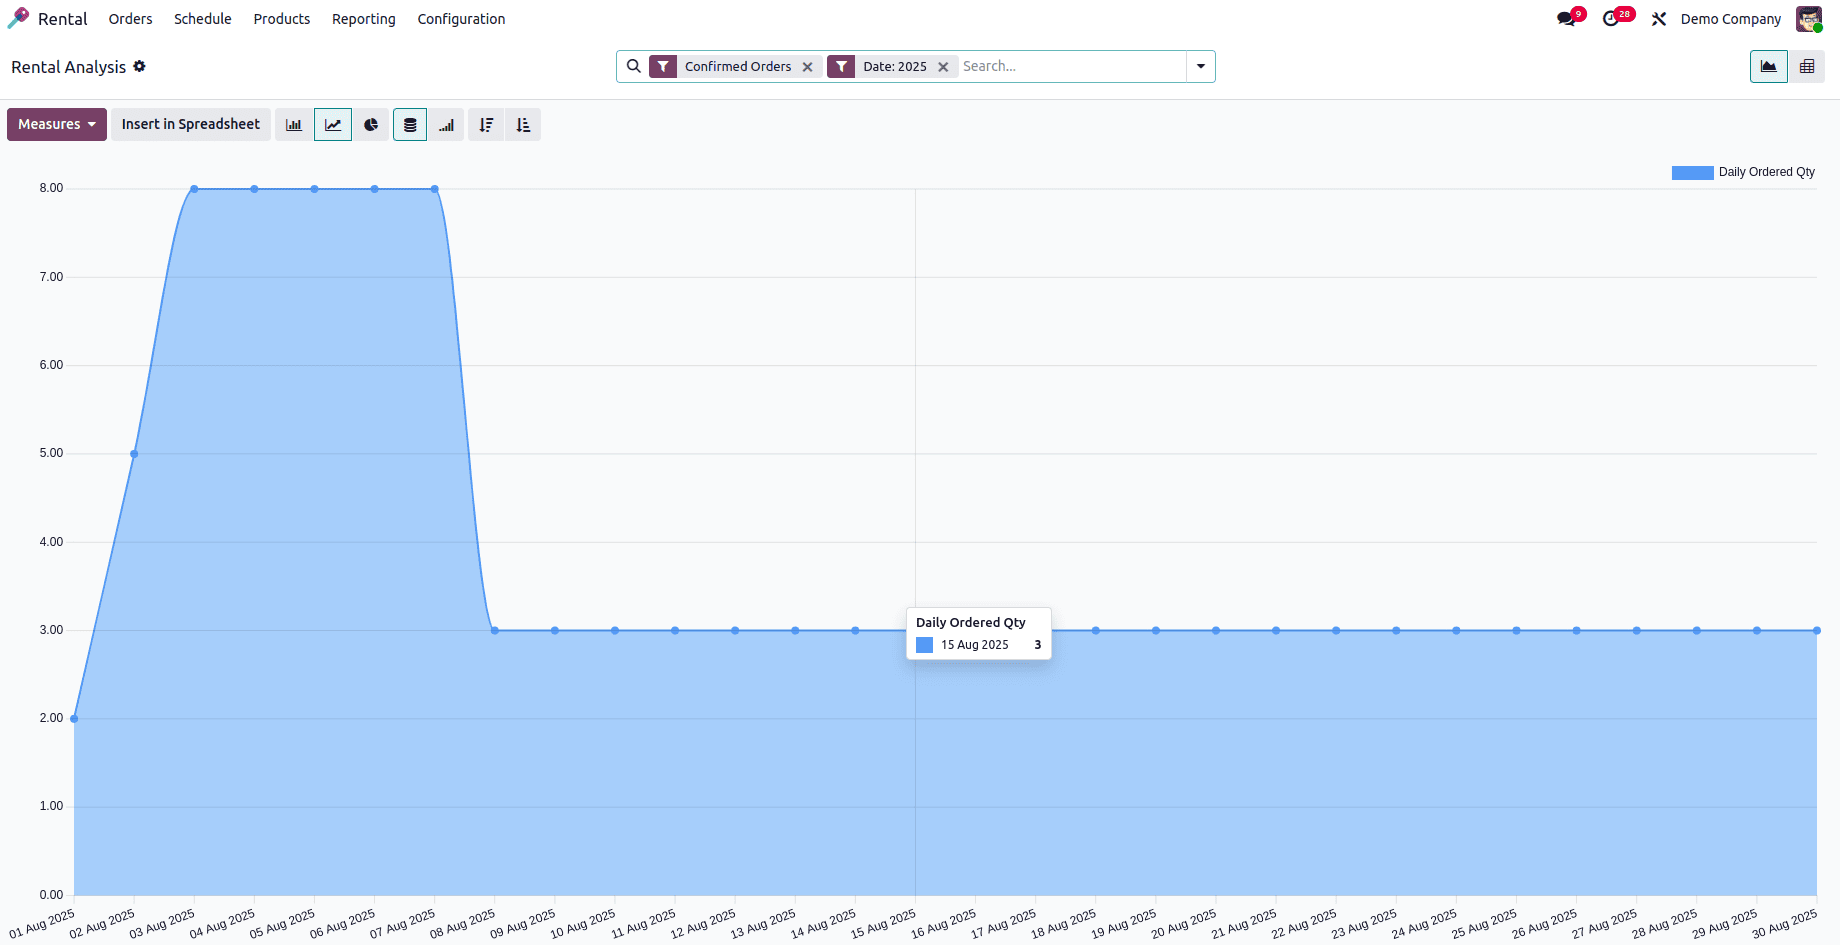Select the line chart icon
1840x945 pixels.
(333, 125)
